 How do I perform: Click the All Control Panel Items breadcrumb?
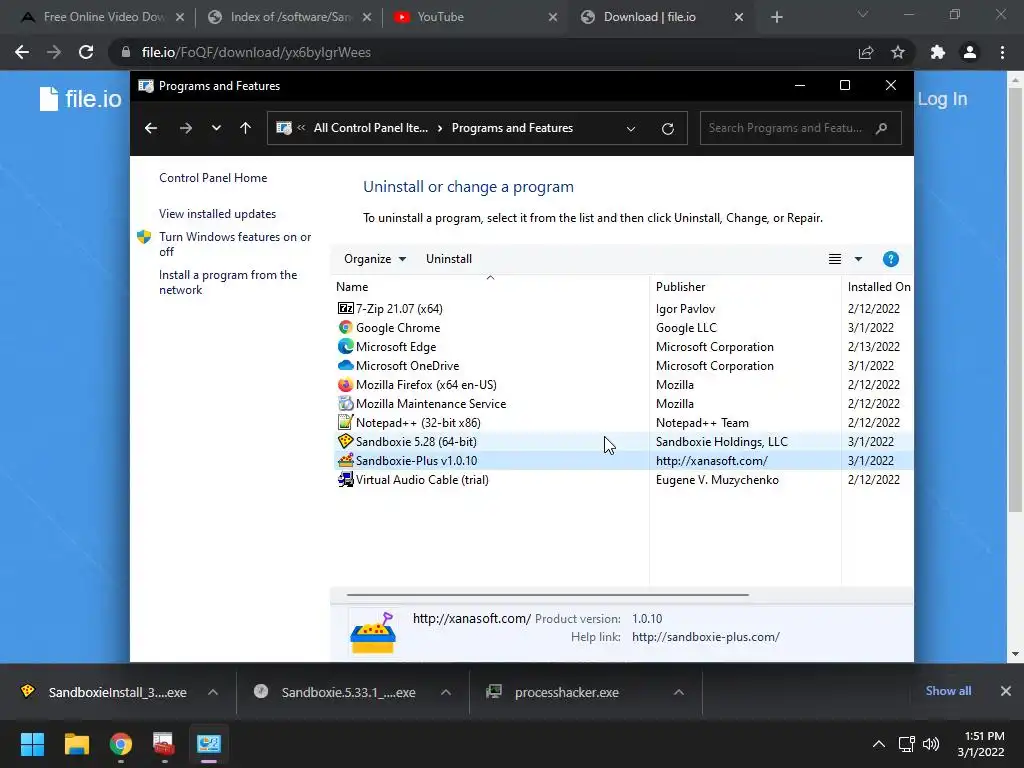click(370, 128)
